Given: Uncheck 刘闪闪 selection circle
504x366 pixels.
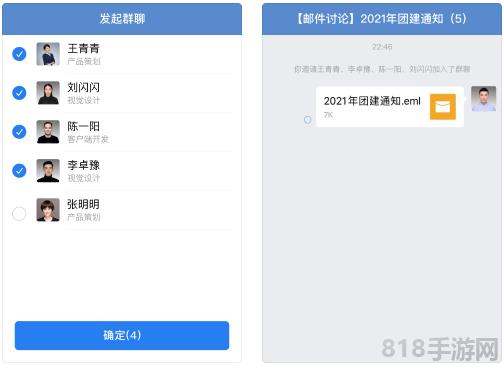Looking at the screenshot, I should (19, 93).
